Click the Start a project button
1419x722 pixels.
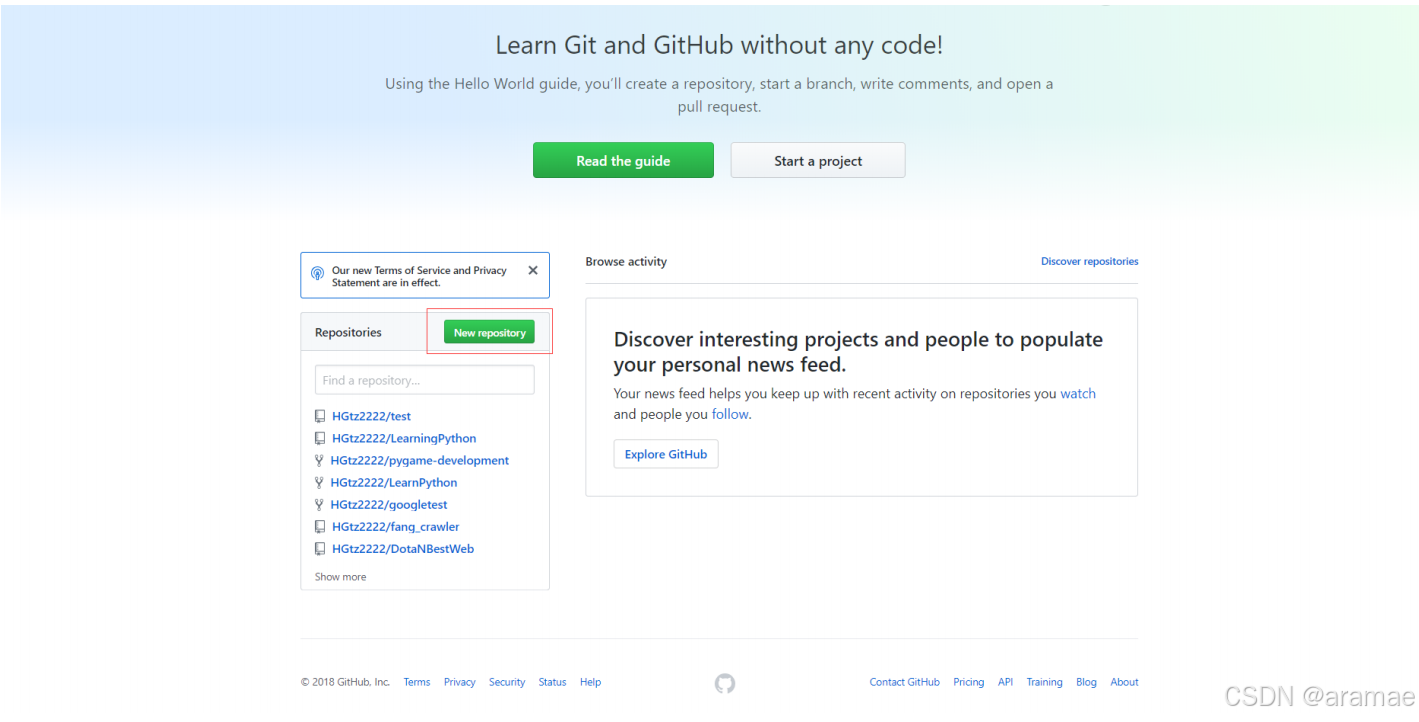click(x=818, y=160)
